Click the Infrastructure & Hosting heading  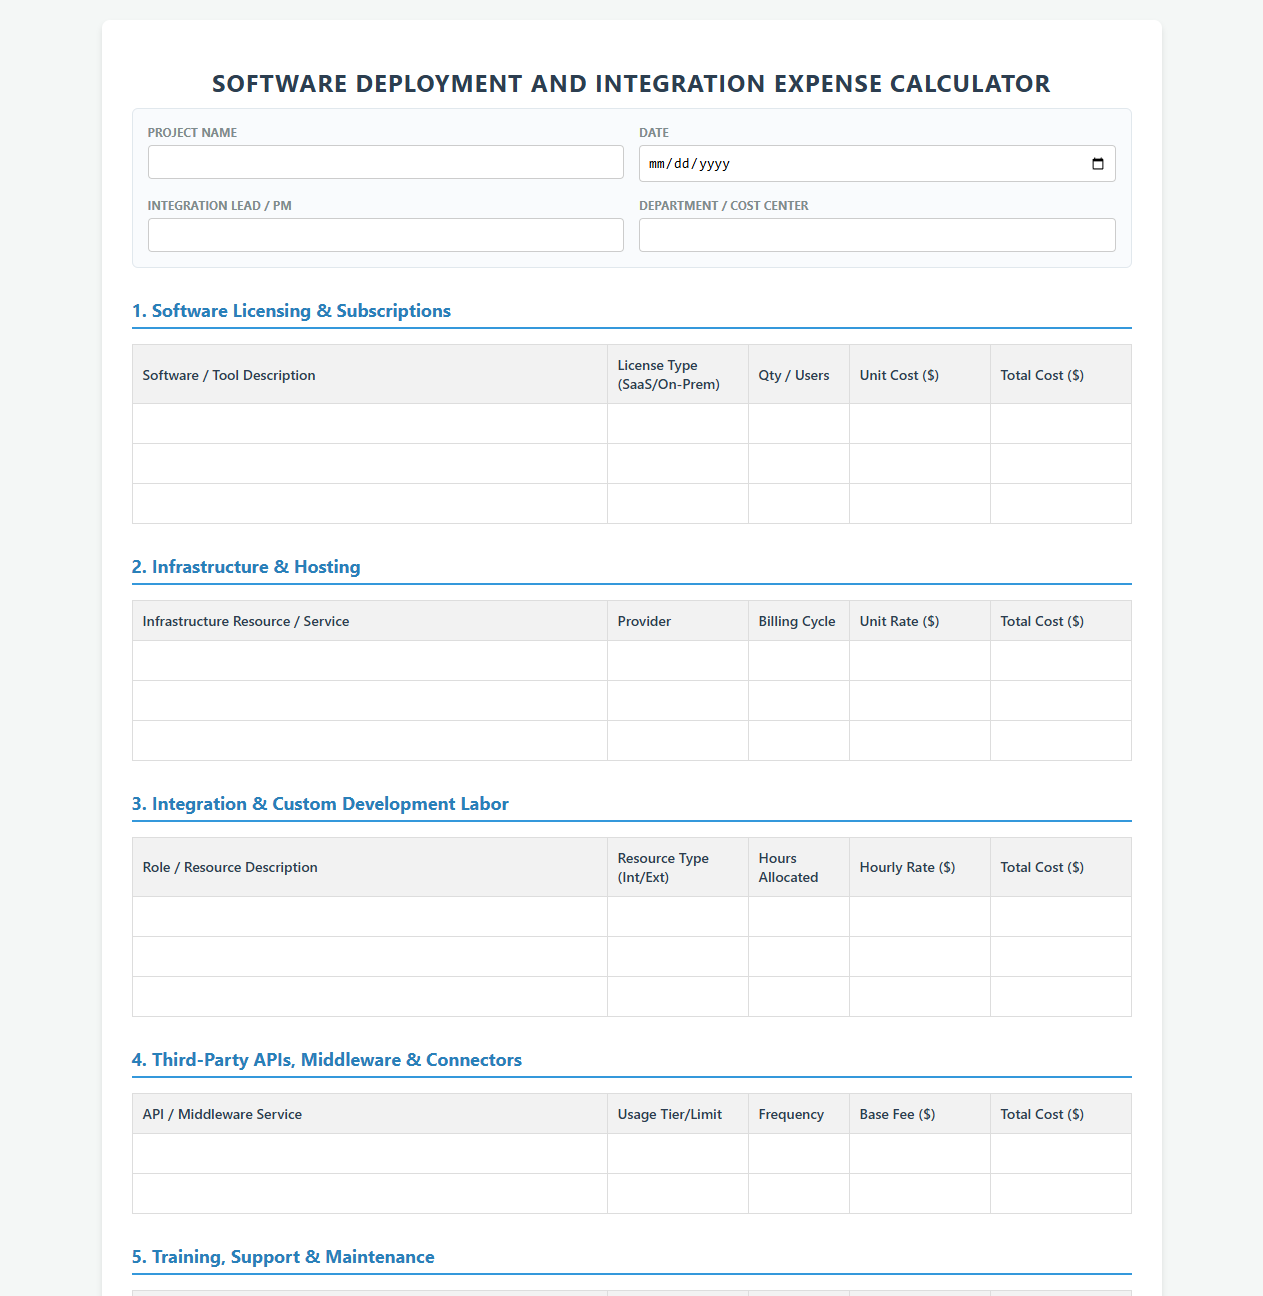246,567
